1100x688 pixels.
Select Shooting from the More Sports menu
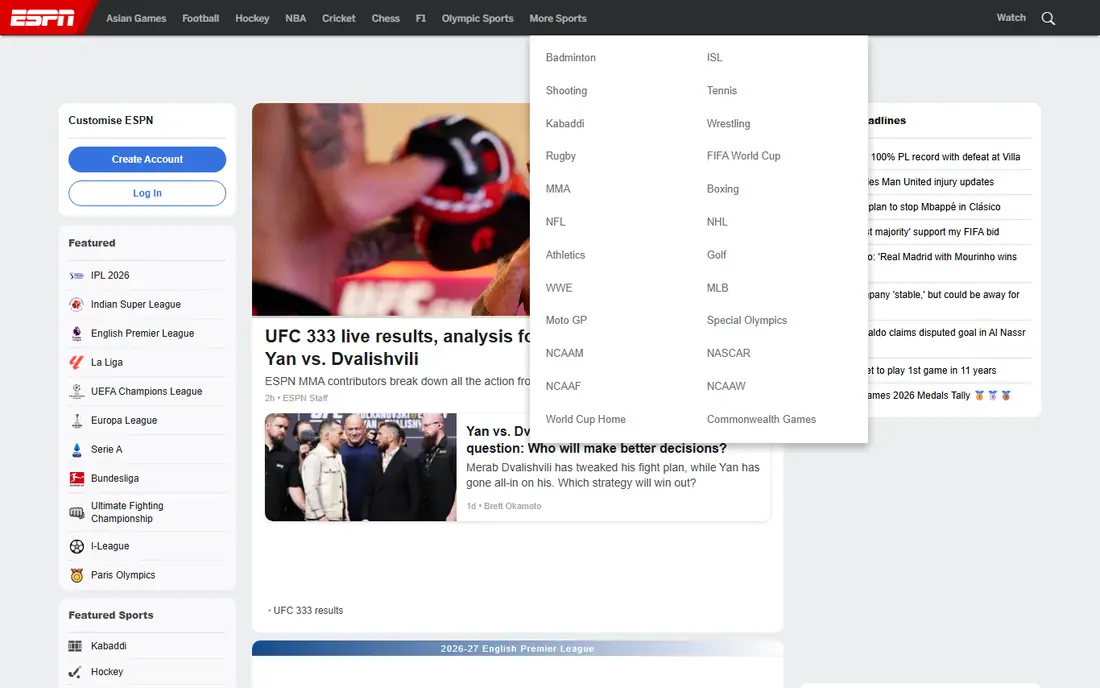click(x=566, y=90)
